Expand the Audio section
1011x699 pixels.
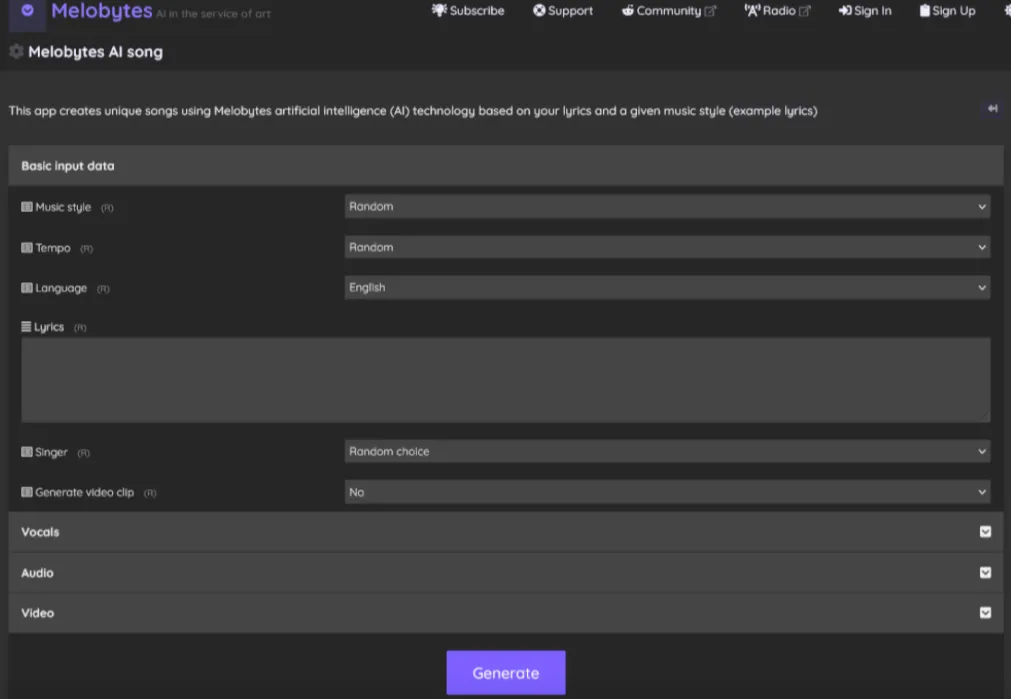coord(506,573)
